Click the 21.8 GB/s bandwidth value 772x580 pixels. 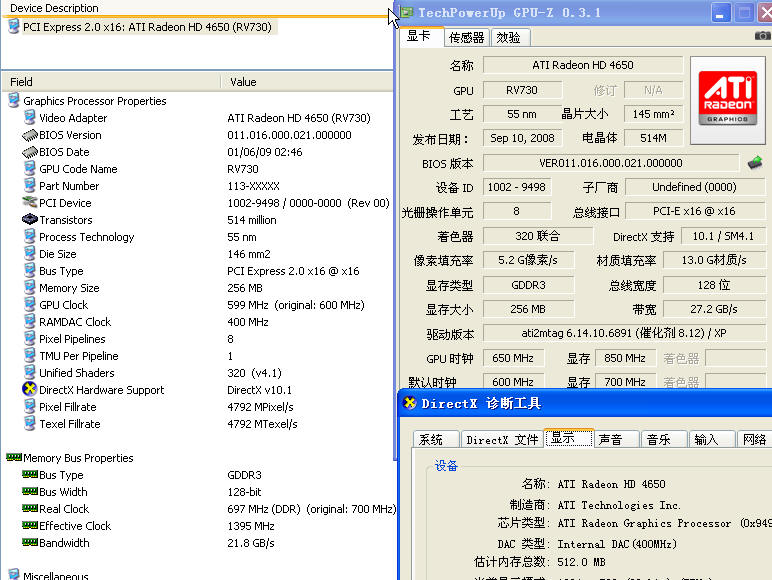click(x=251, y=543)
